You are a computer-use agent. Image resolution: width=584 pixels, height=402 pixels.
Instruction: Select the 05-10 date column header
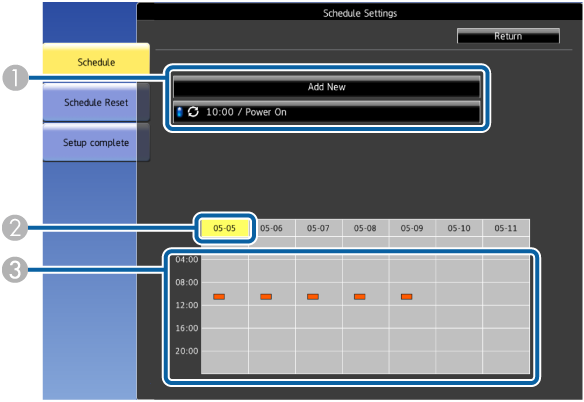pyautogui.click(x=459, y=228)
